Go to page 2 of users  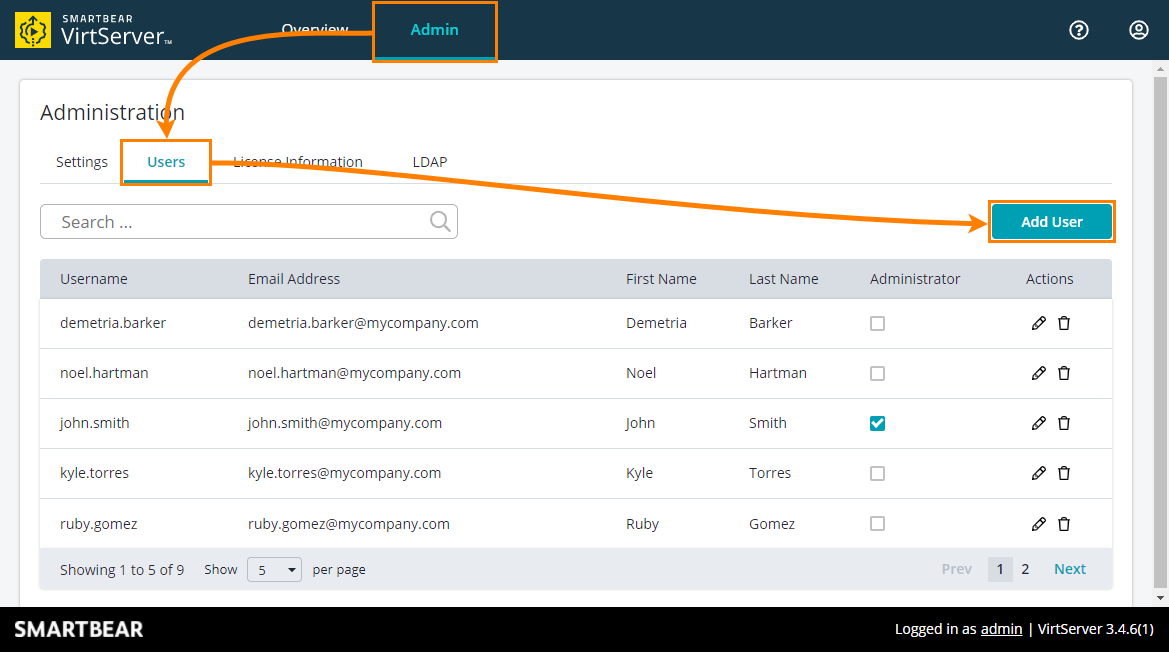click(x=1024, y=568)
